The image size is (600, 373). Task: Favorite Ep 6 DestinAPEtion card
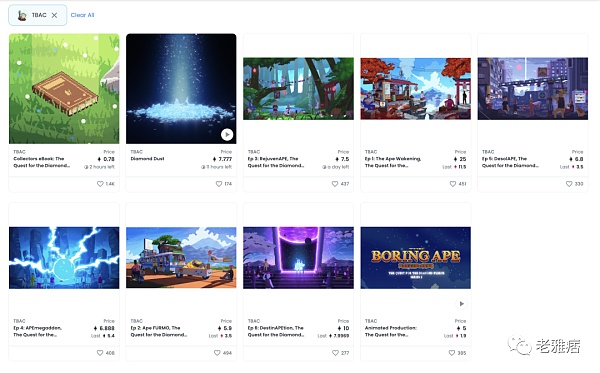(x=335, y=353)
